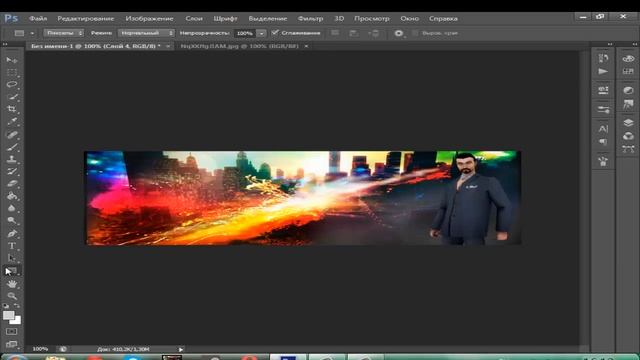Select the Path Selection tool
The width and height of the screenshot is (640, 360).
[x=11, y=258]
